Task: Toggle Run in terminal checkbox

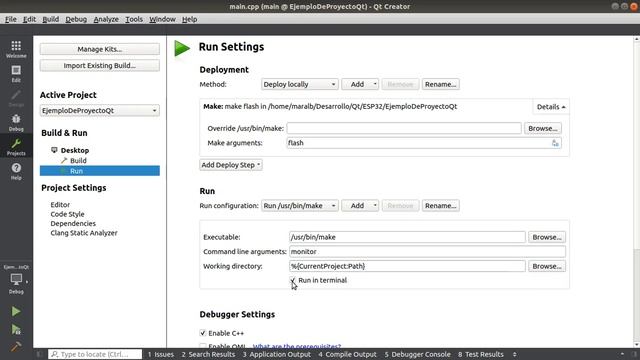Action: (x=292, y=280)
